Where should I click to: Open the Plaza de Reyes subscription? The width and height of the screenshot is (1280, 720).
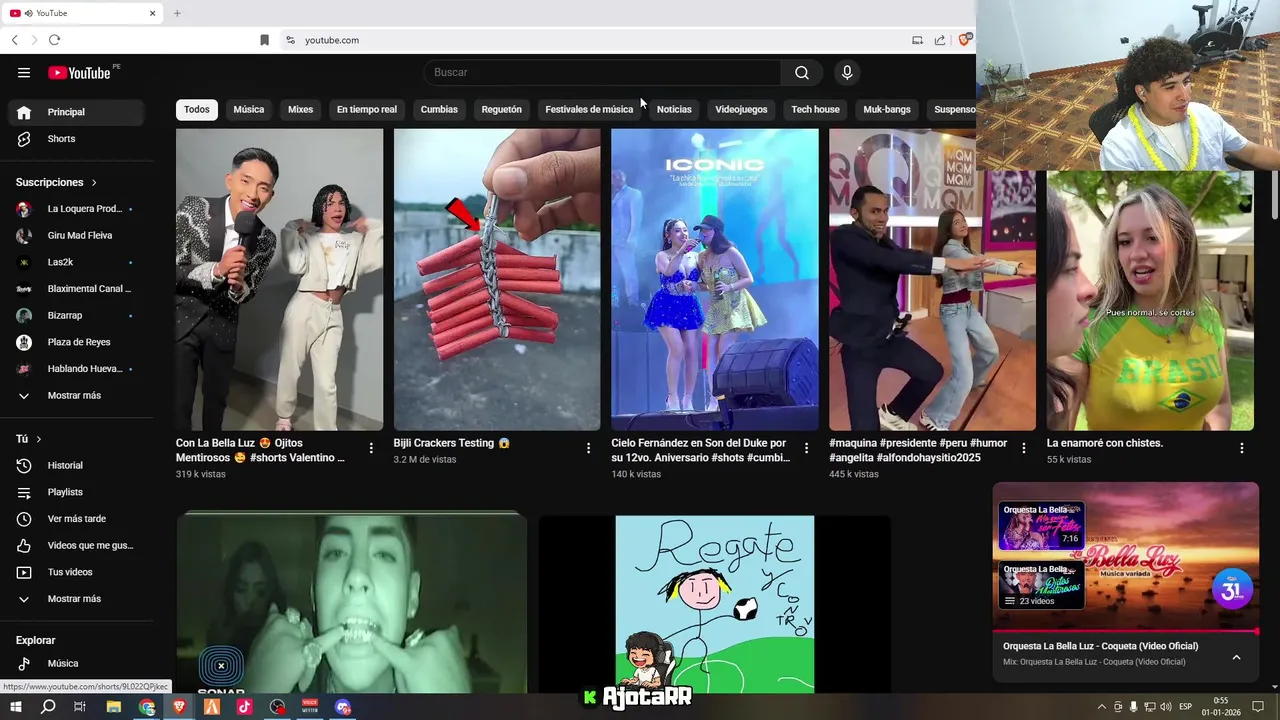[x=76, y=342]
